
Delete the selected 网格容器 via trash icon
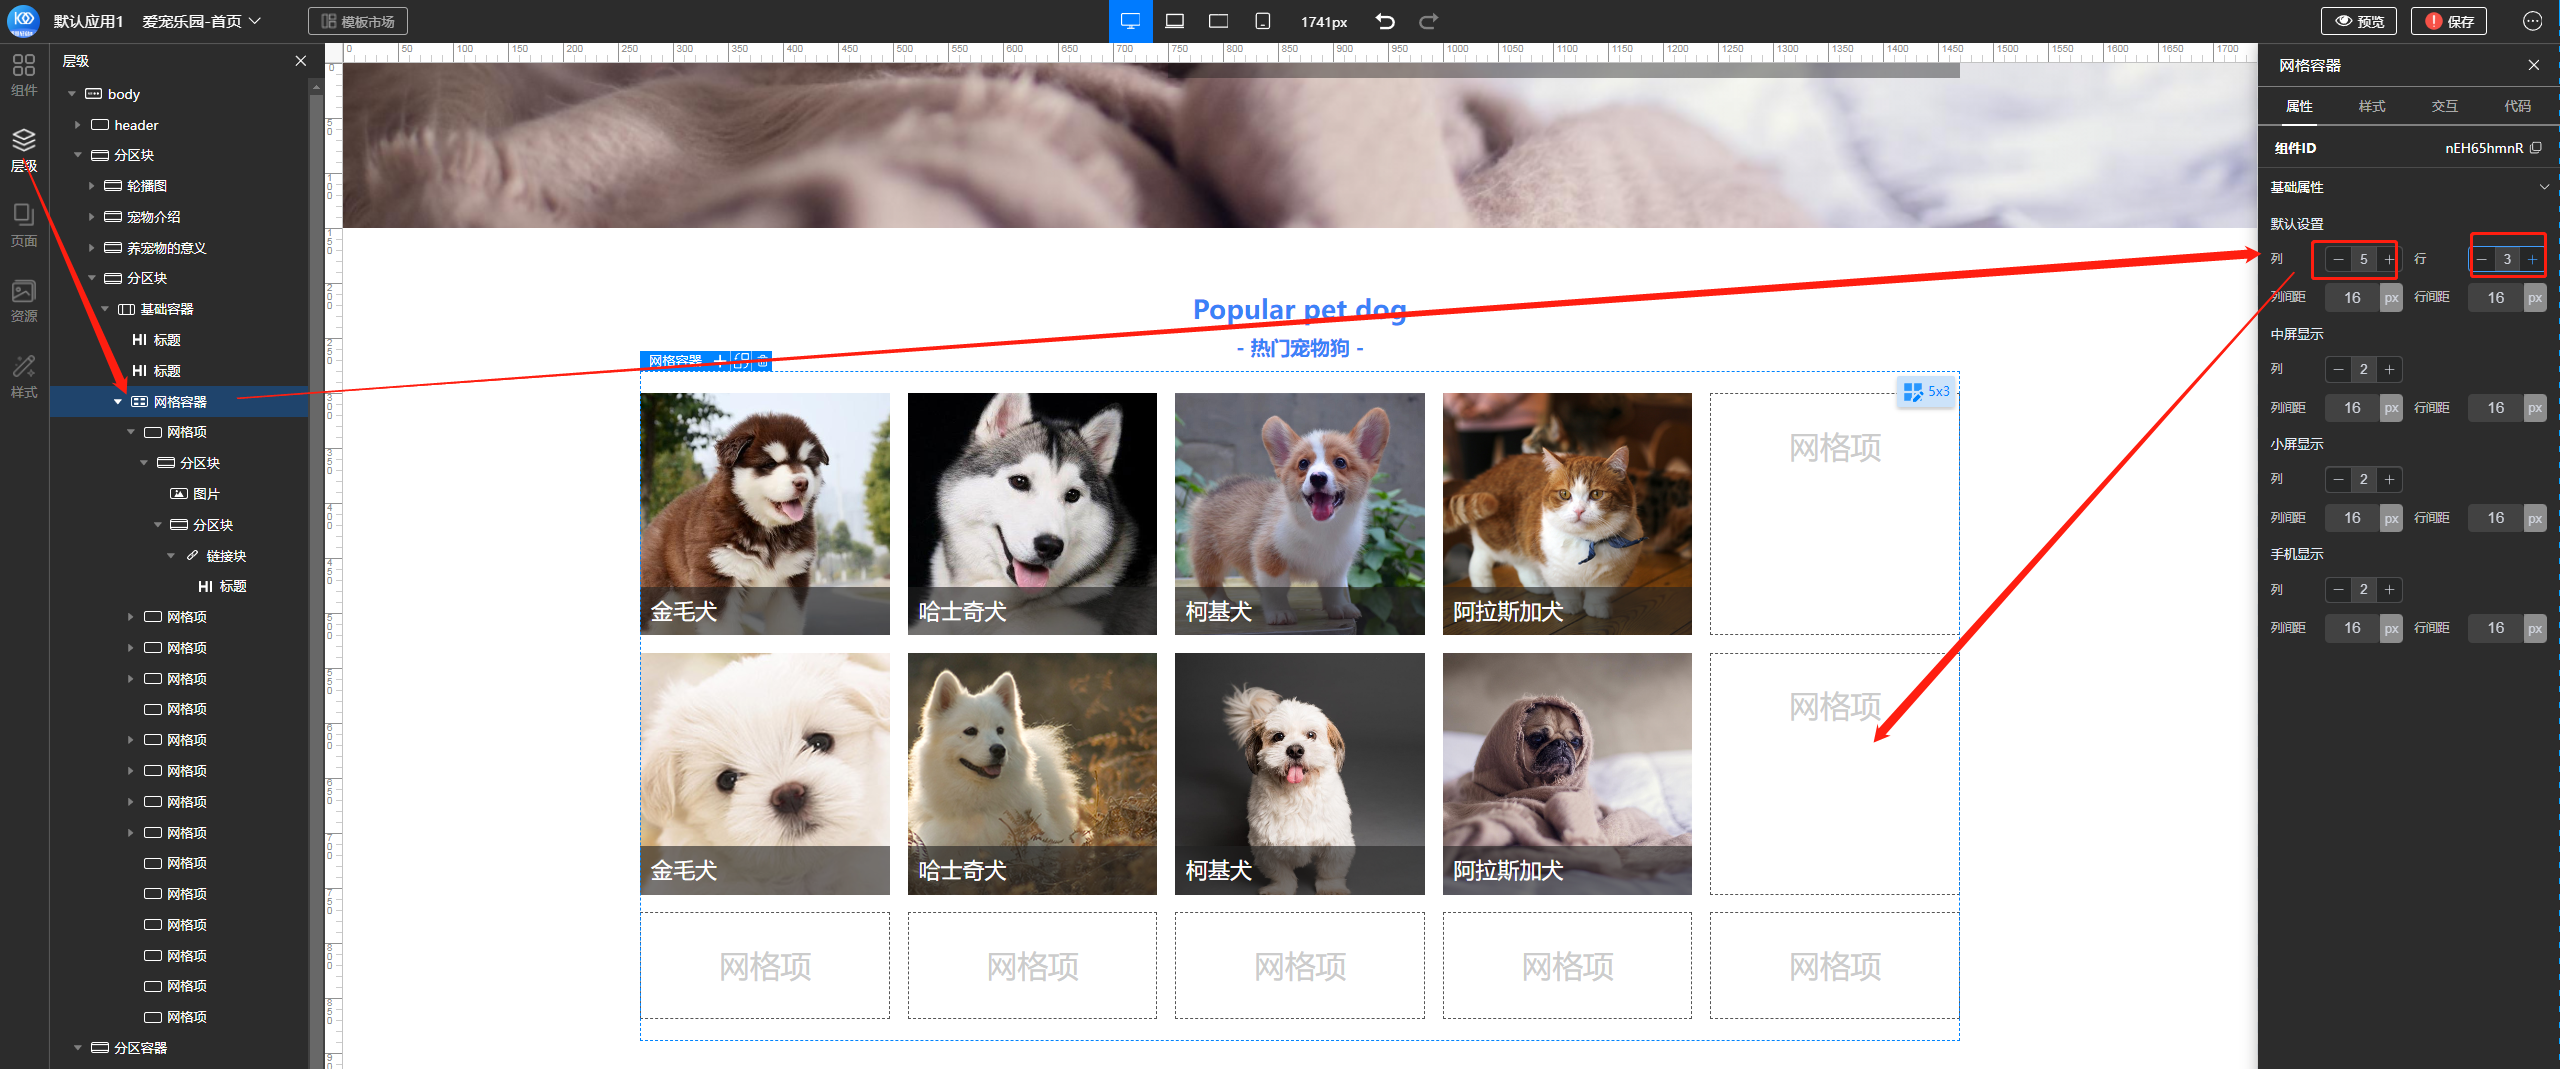tap(763, 361)
